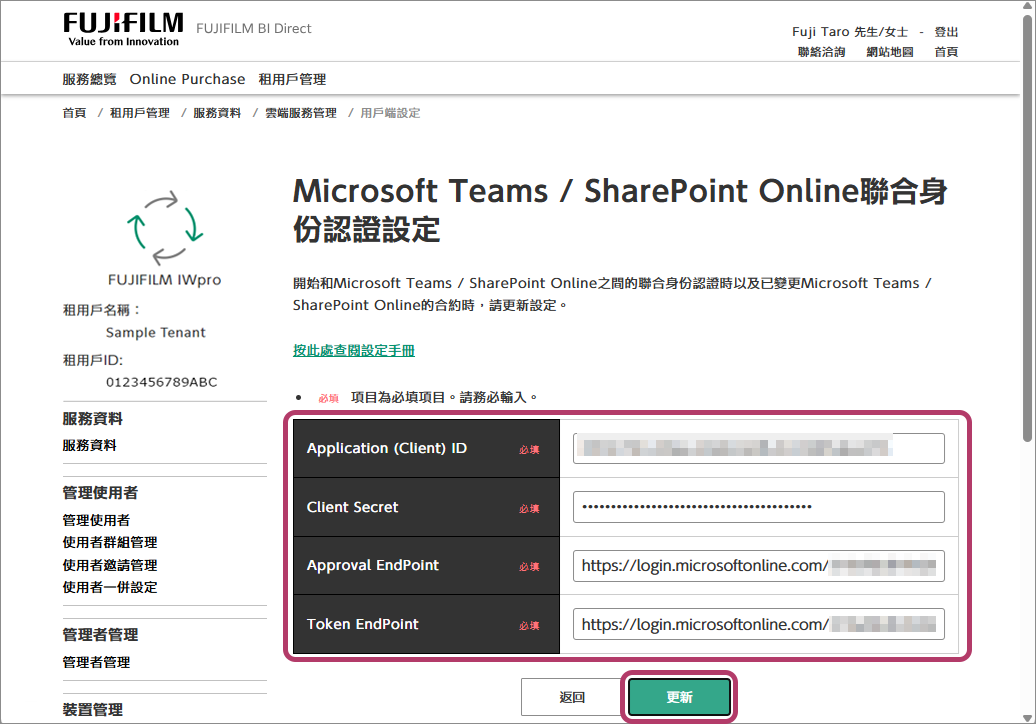Focus Approval EndPoint field
Viewport: 1036px width, 724px height.
click(758, 565)
